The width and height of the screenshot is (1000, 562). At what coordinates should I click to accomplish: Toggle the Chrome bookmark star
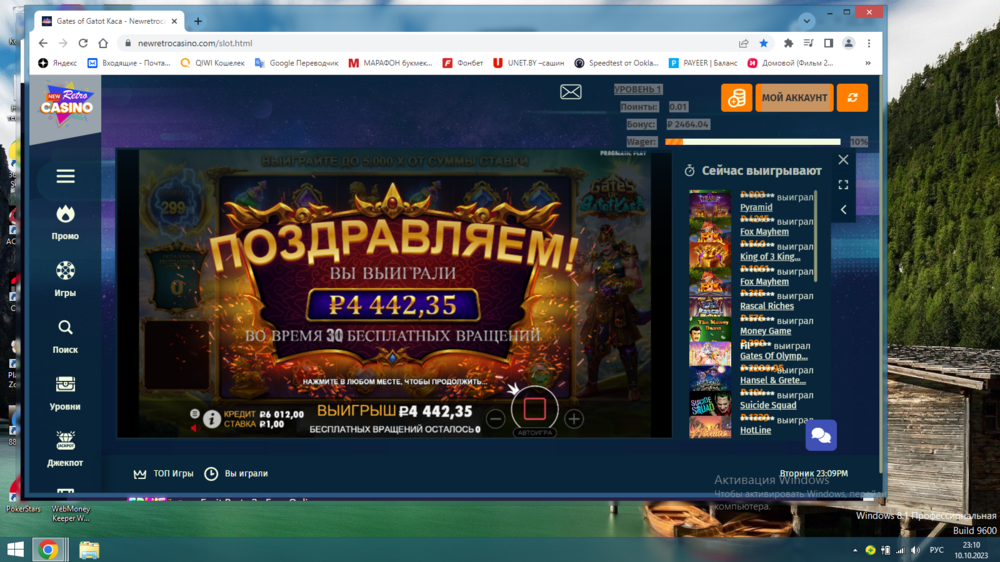click(x=764, y=44)
